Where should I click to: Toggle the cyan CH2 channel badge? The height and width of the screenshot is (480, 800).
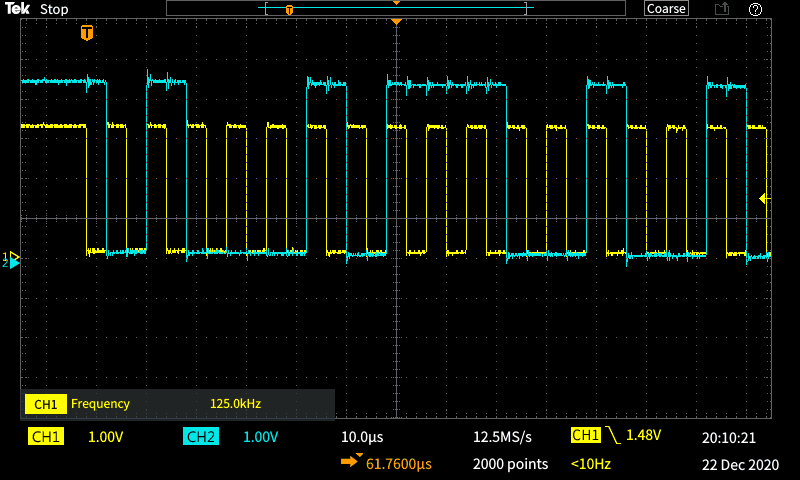201,437
